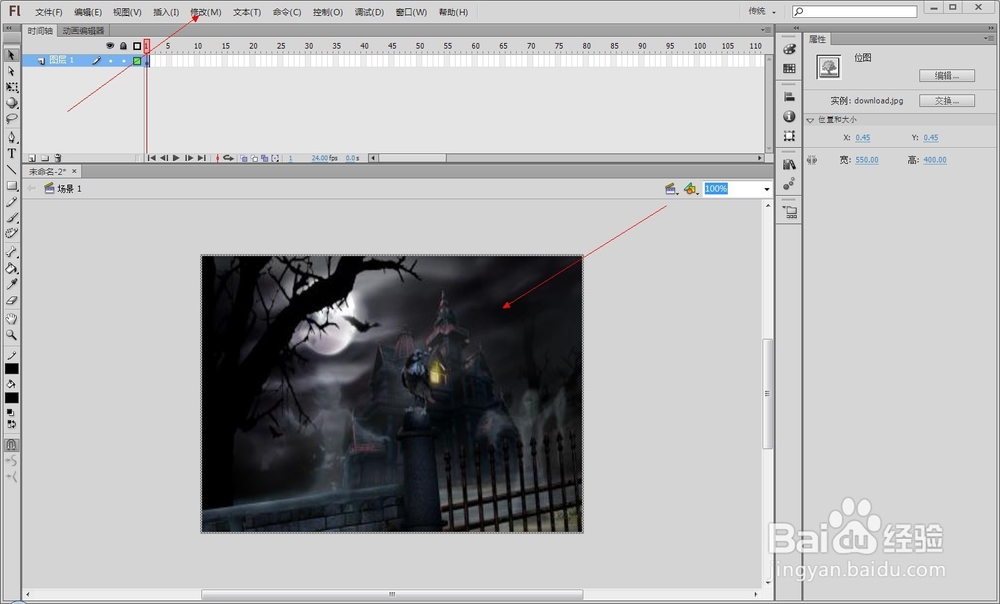The width and height of the screenshot is (1000, 604).
Task: Toggle outline square for 图层 1
Action: coord(136,61)
